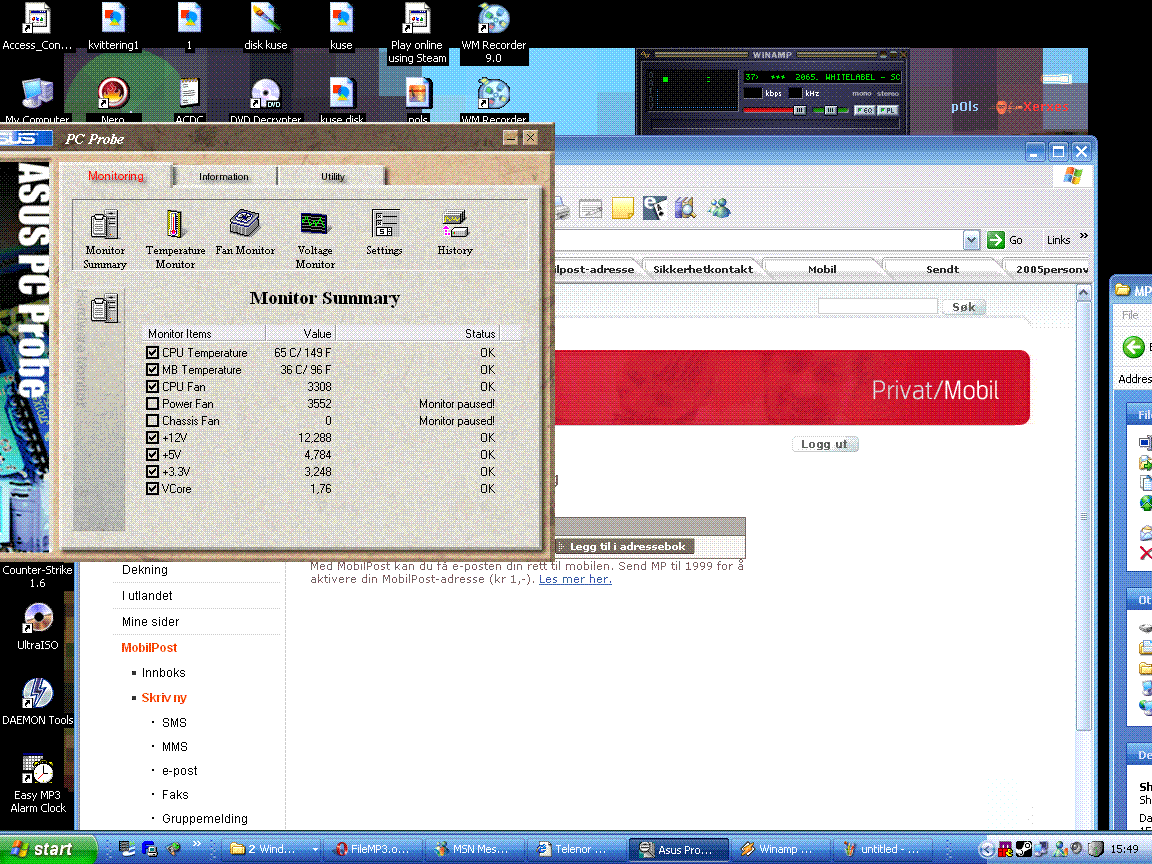Image resolution: width=1152 pixels, height=864 pixels.
Task: Expand hidden quick launch icons chevron
Action: 196,843
